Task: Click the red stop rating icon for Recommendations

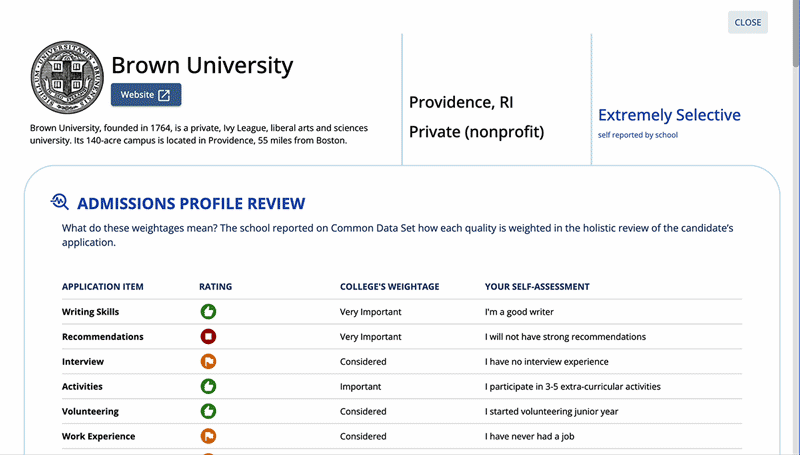Action: coord(209,337)
